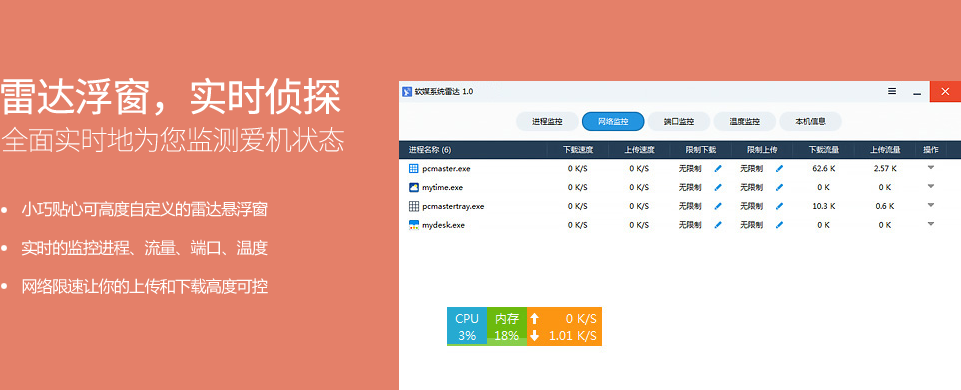Close the 软媒系统雷达 window
The image size is (961, 390).
click(945, 92)
